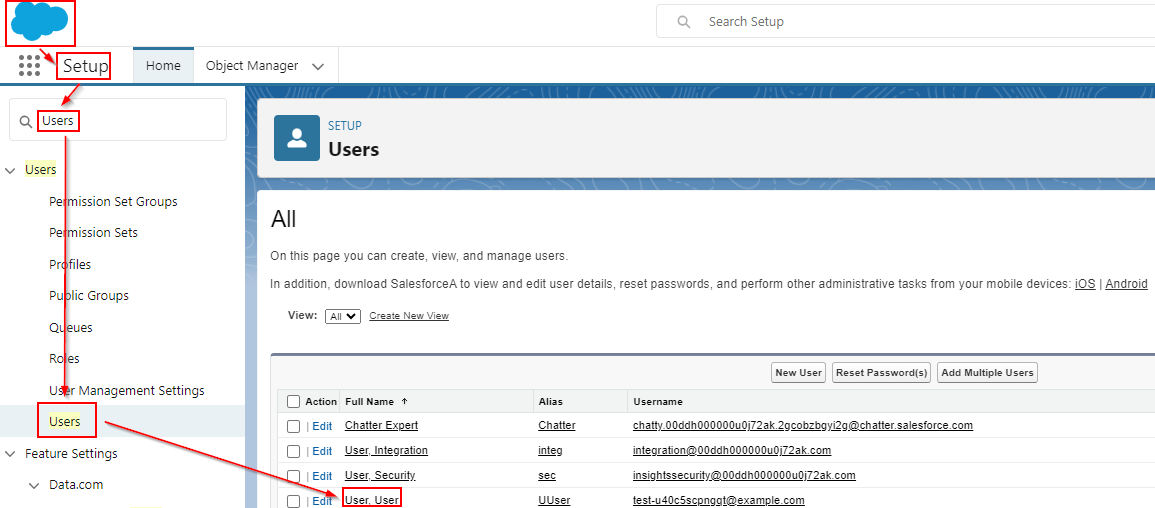
Task: Expand the Feature Settings section
Action: pos(10,454)
